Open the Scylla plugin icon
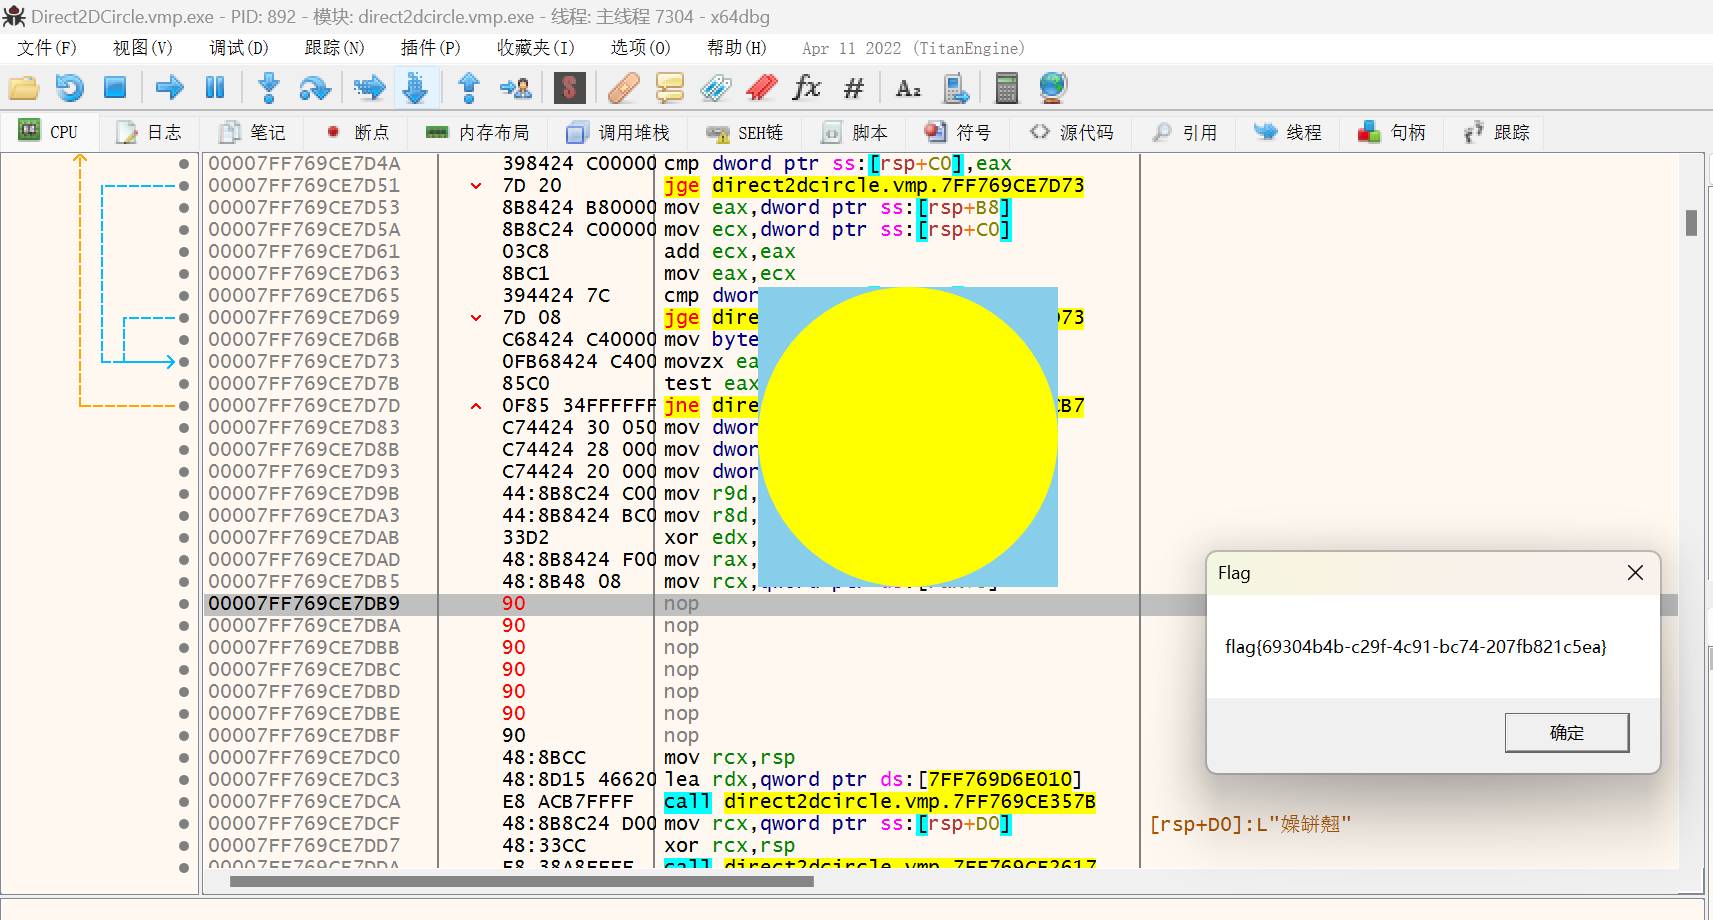The height and width of the screenshot is (920, 1713). click(569, 88)
